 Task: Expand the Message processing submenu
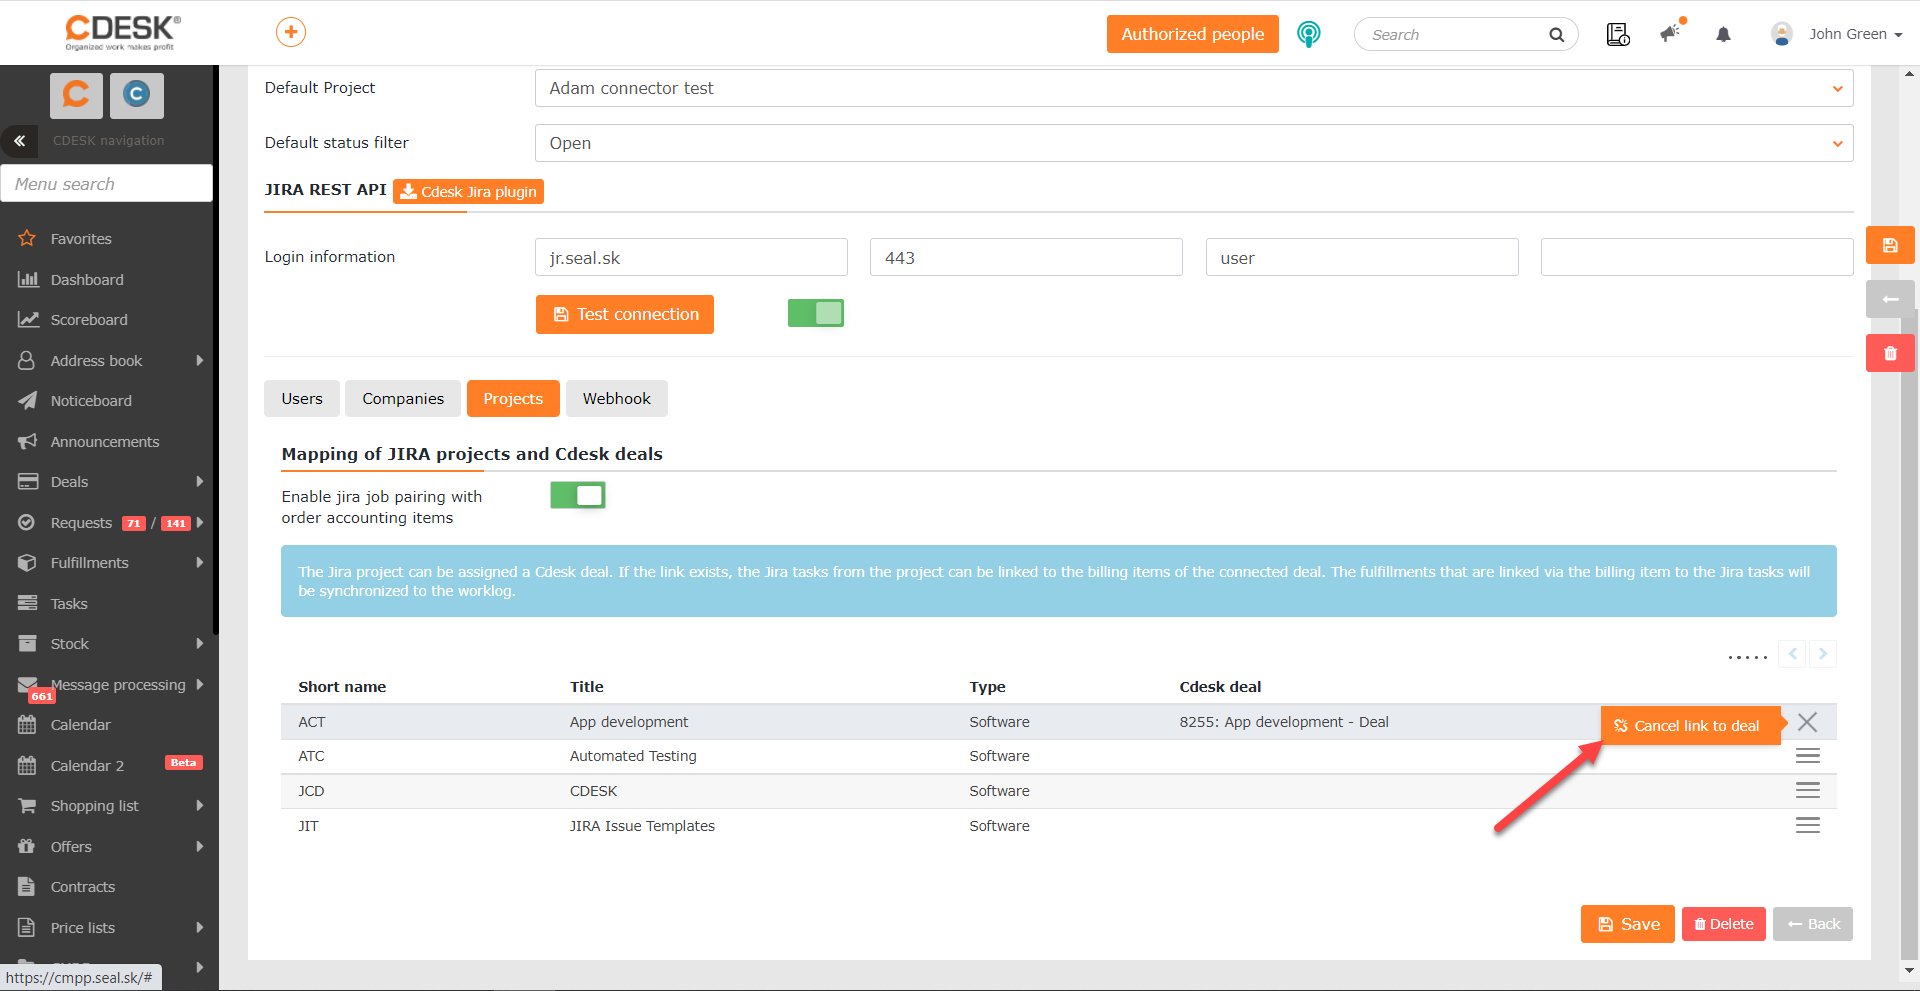tap(200, 685)
